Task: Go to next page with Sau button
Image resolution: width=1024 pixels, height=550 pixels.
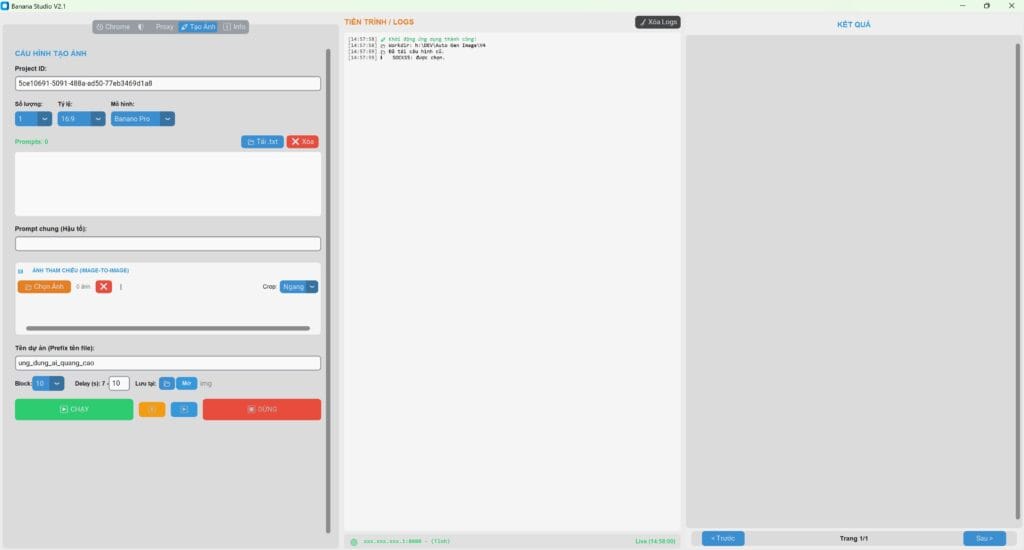Action: click(x=984, y=538)
